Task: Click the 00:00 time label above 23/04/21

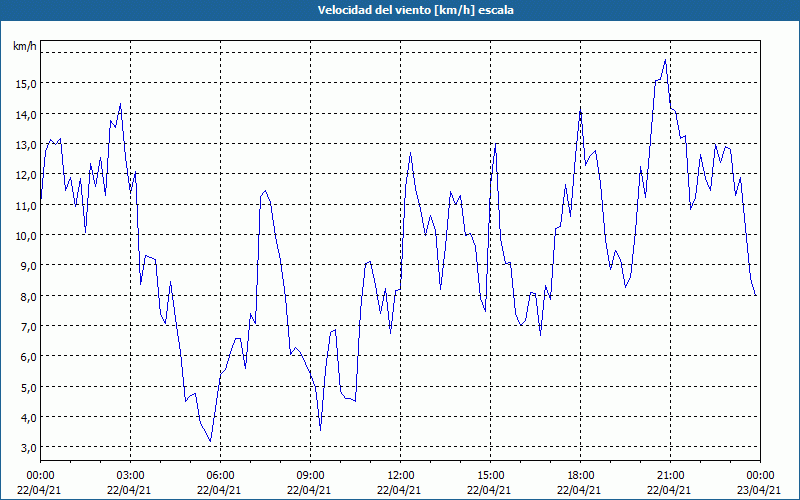Action: 760,476
